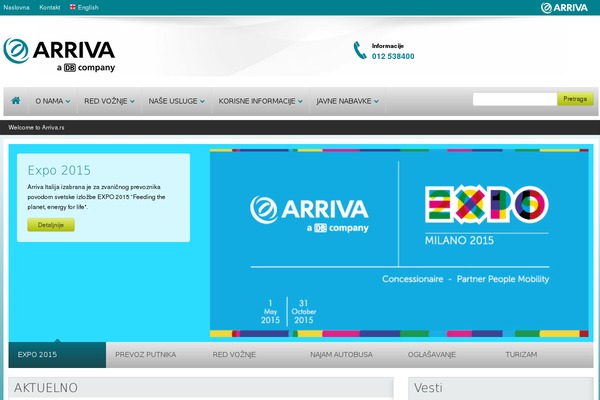600x400 pixels.
Task: Click the Detaljnije button in Expo box
Action: point(51,225)
